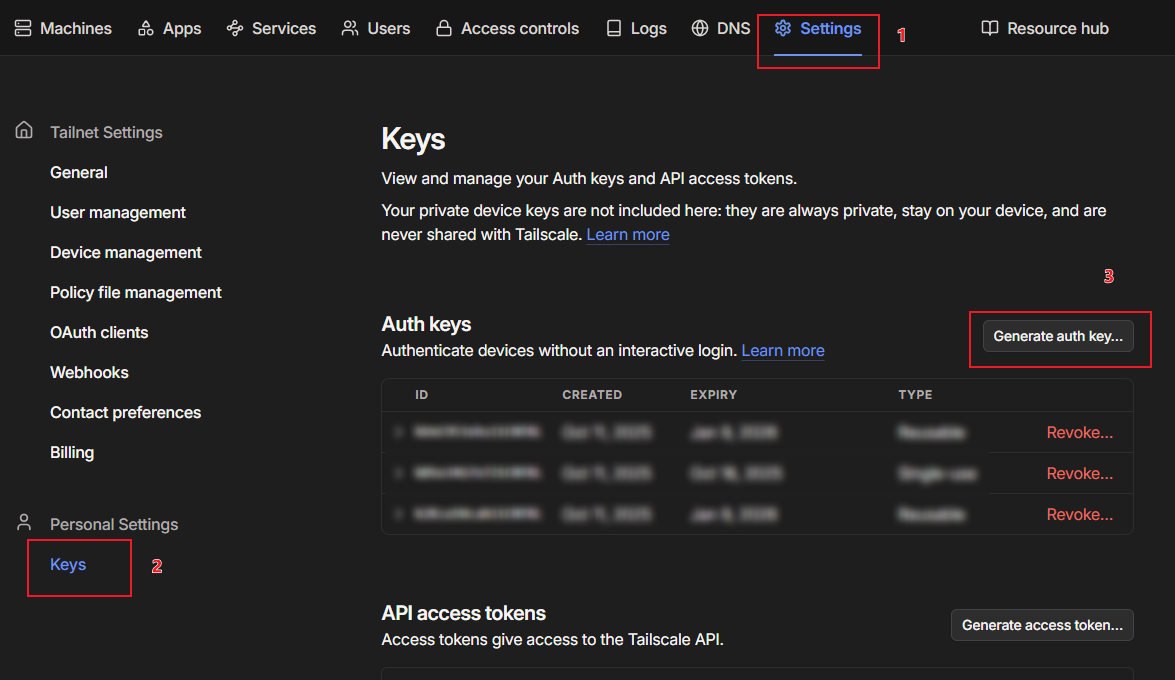Revoke the first auth key in list

tap(1079, 432)
